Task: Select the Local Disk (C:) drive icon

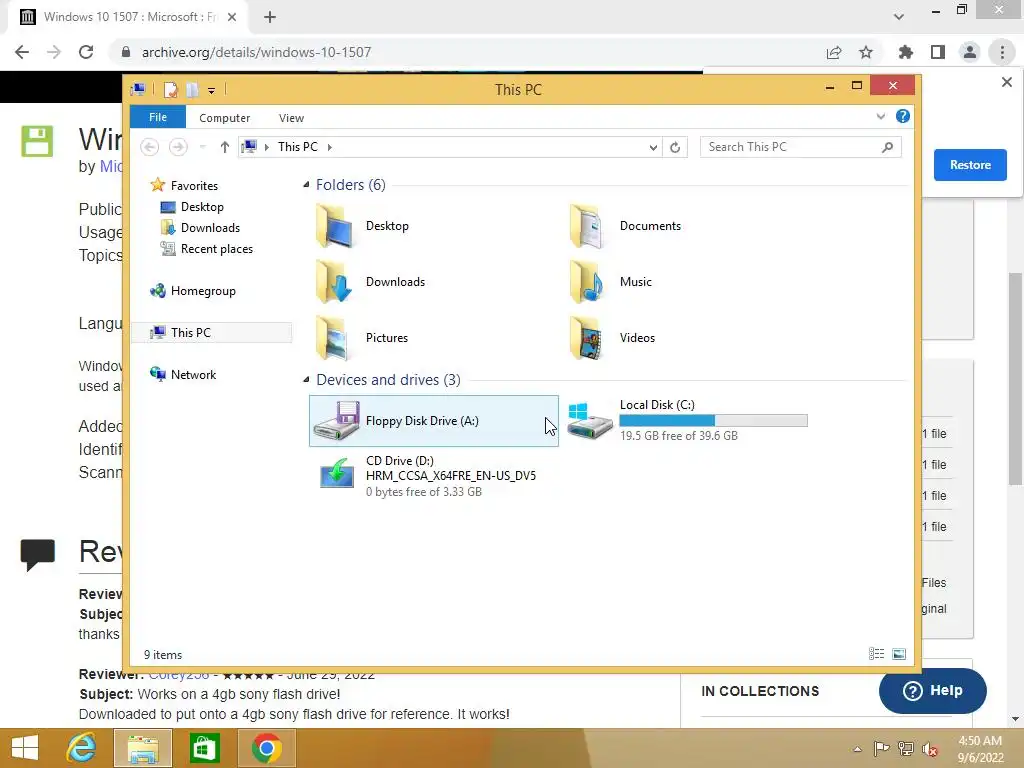Action: point(589,421)
